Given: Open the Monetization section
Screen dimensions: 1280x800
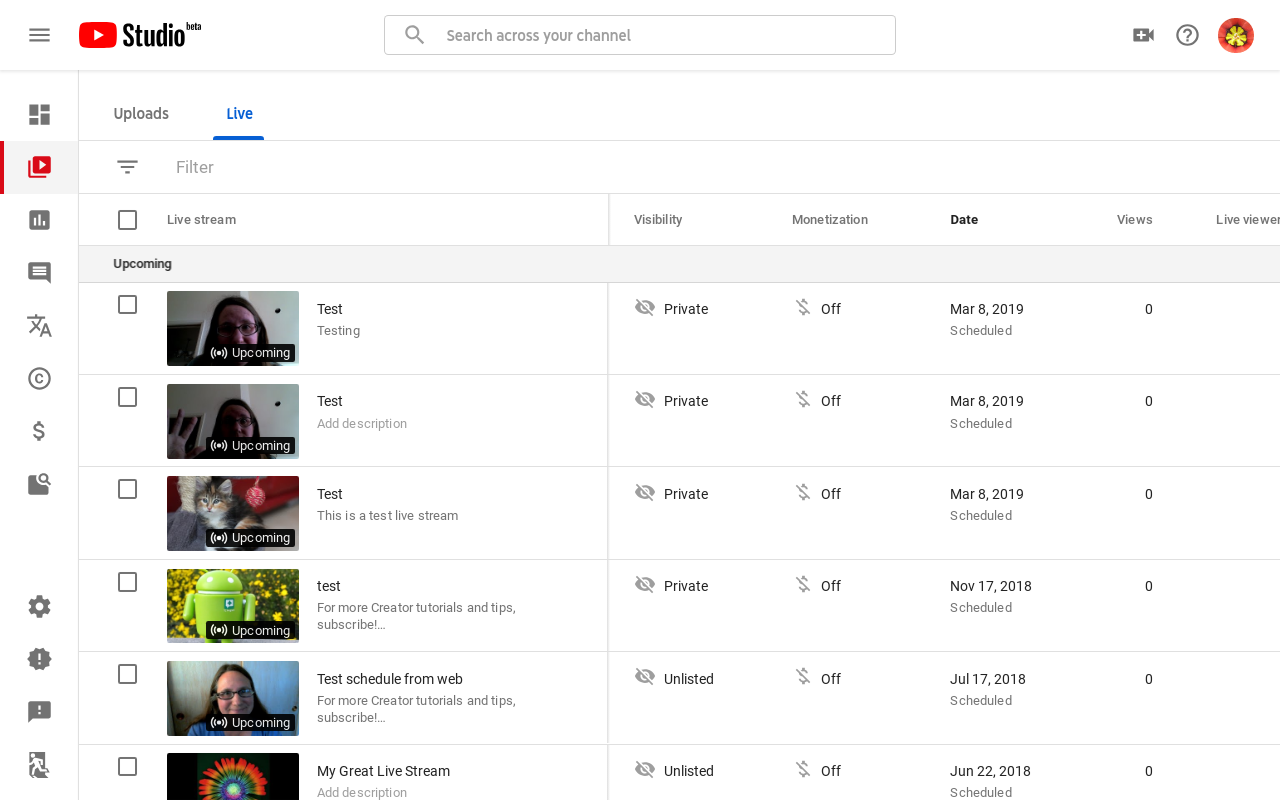Looking at the screenshot, I should (40, 431).
